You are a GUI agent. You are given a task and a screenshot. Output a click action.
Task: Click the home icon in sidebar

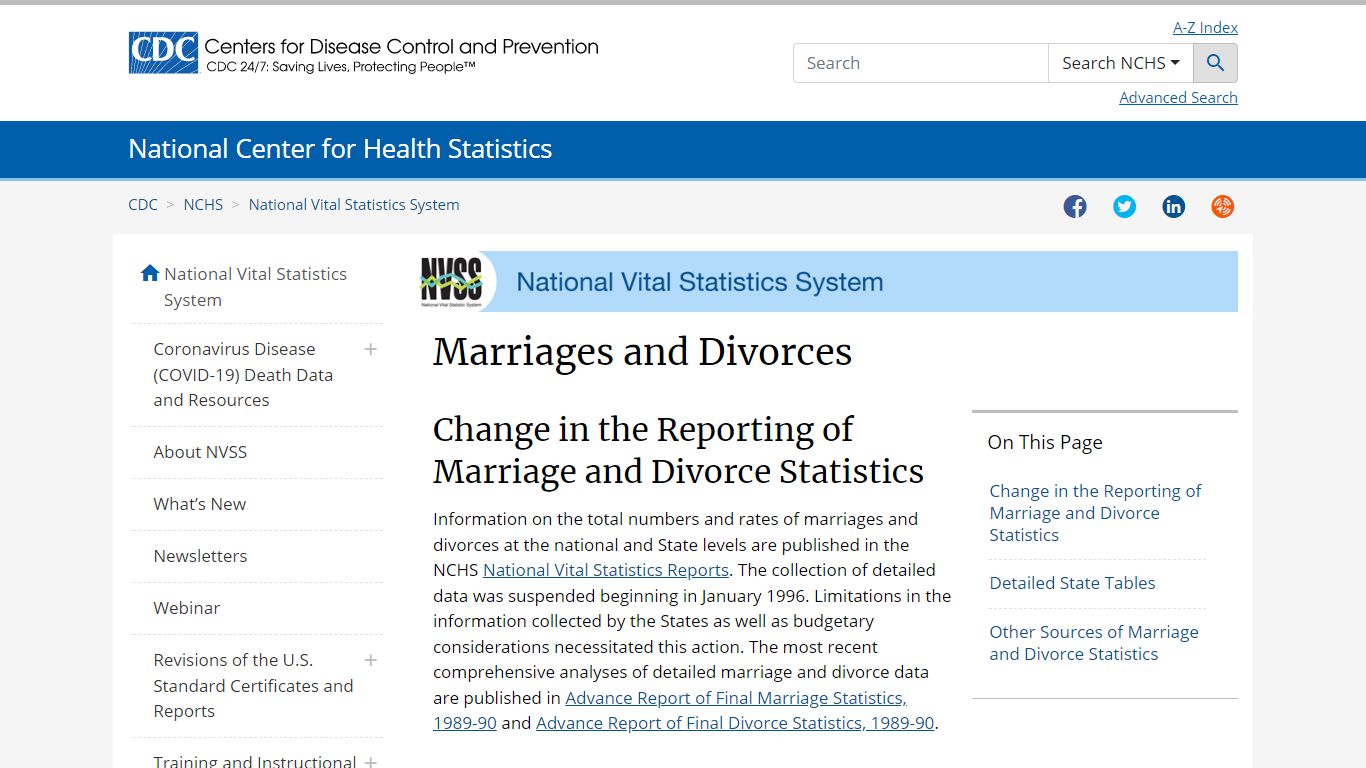[150, 273]
